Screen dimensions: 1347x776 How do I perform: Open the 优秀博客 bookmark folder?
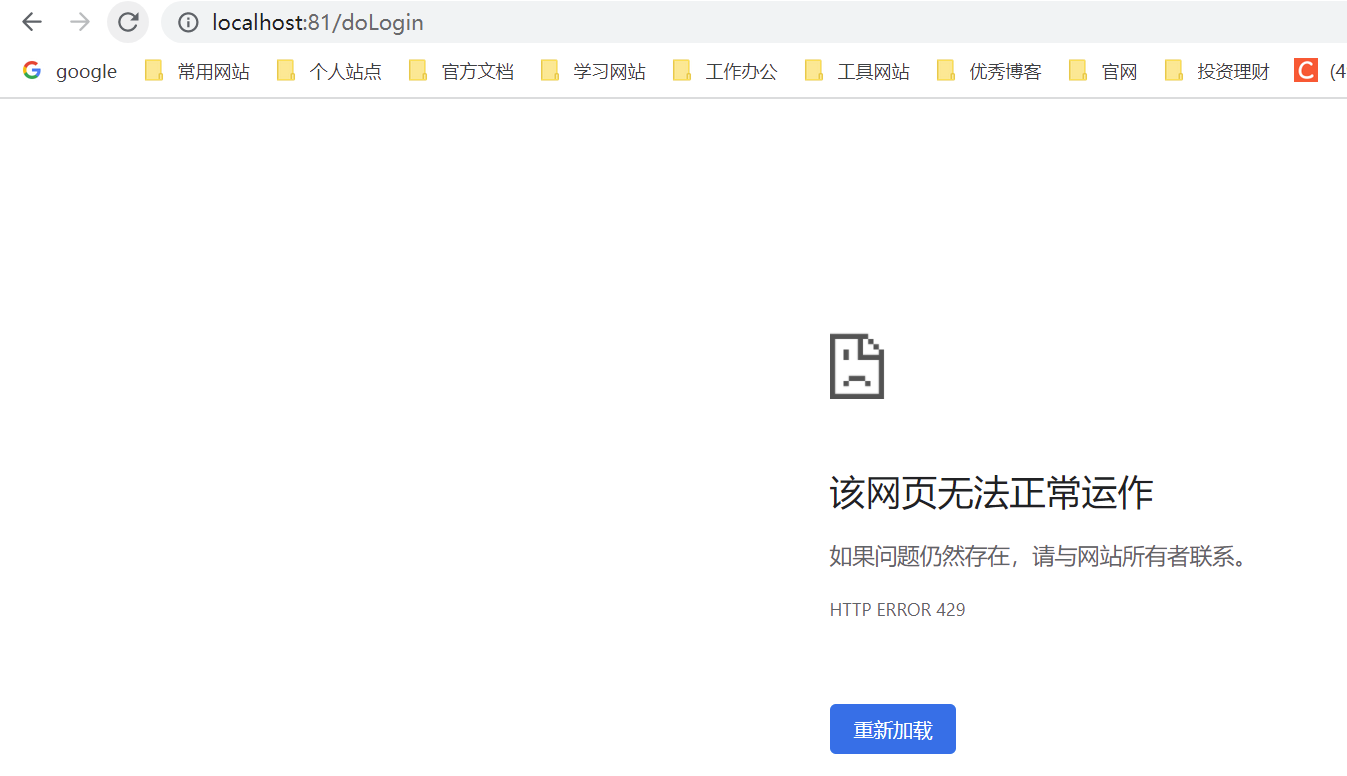(x=989, y=71)
